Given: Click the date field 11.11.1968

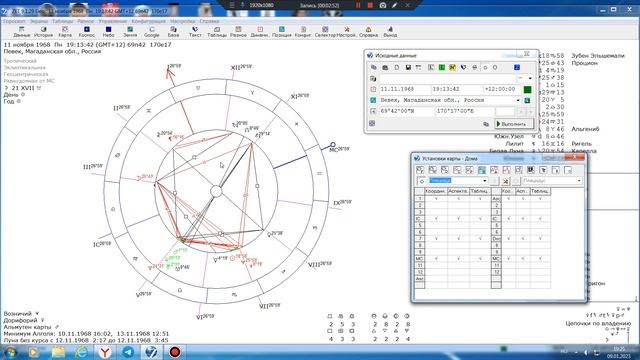Looking at the screenshot, I should pyautogui.click(x=404, y=89).
